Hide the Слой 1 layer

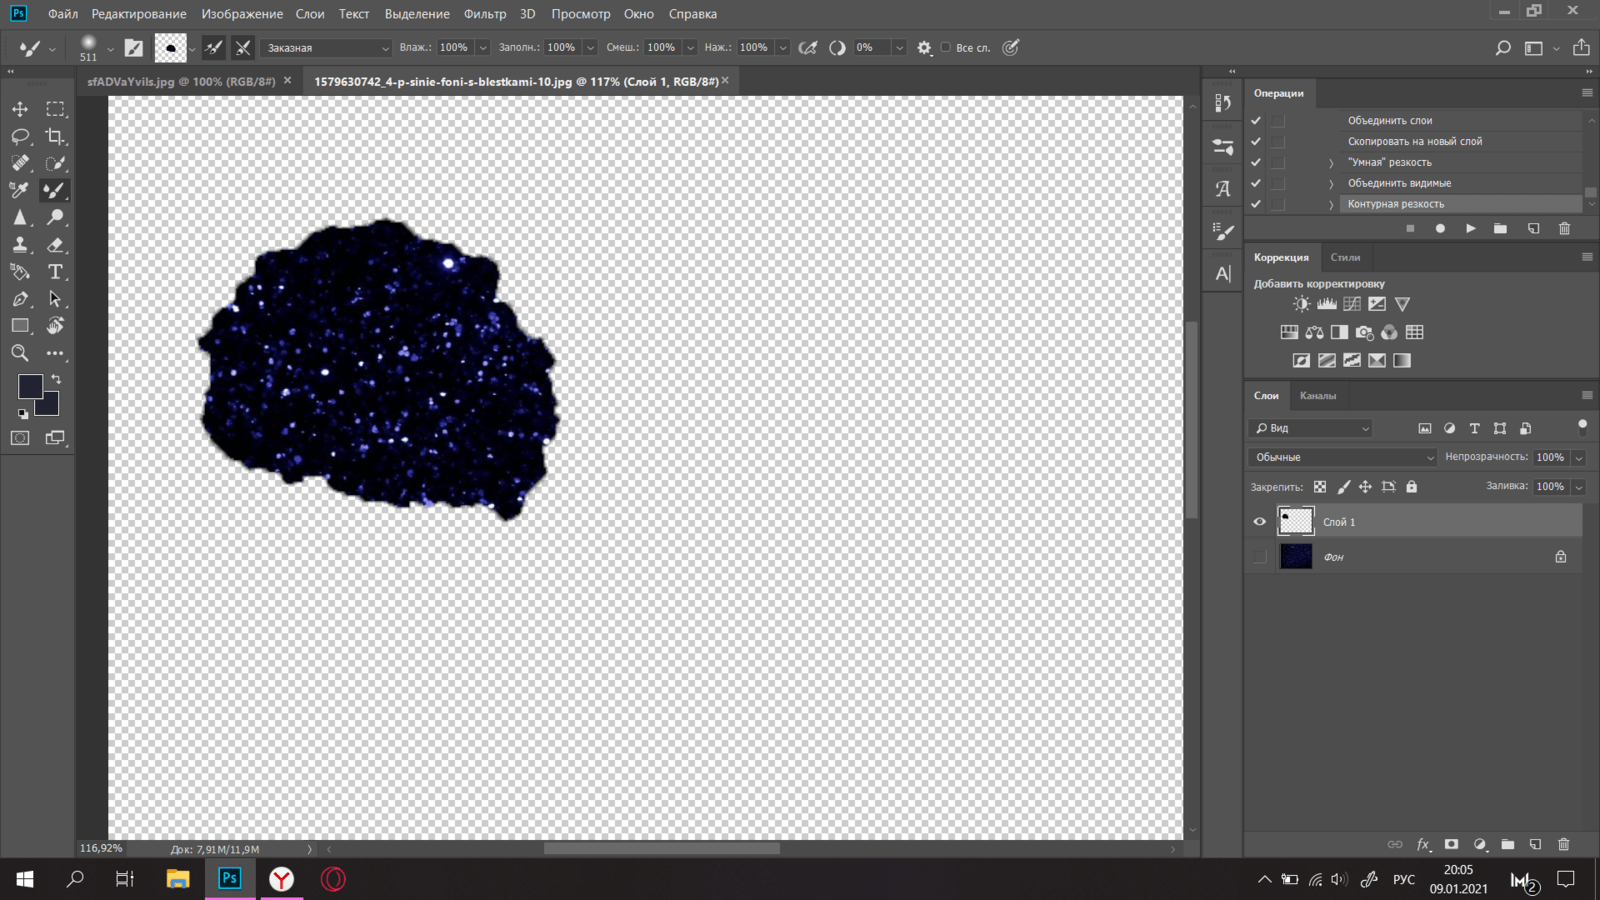pyautogui.click(x=1259, y=521)
